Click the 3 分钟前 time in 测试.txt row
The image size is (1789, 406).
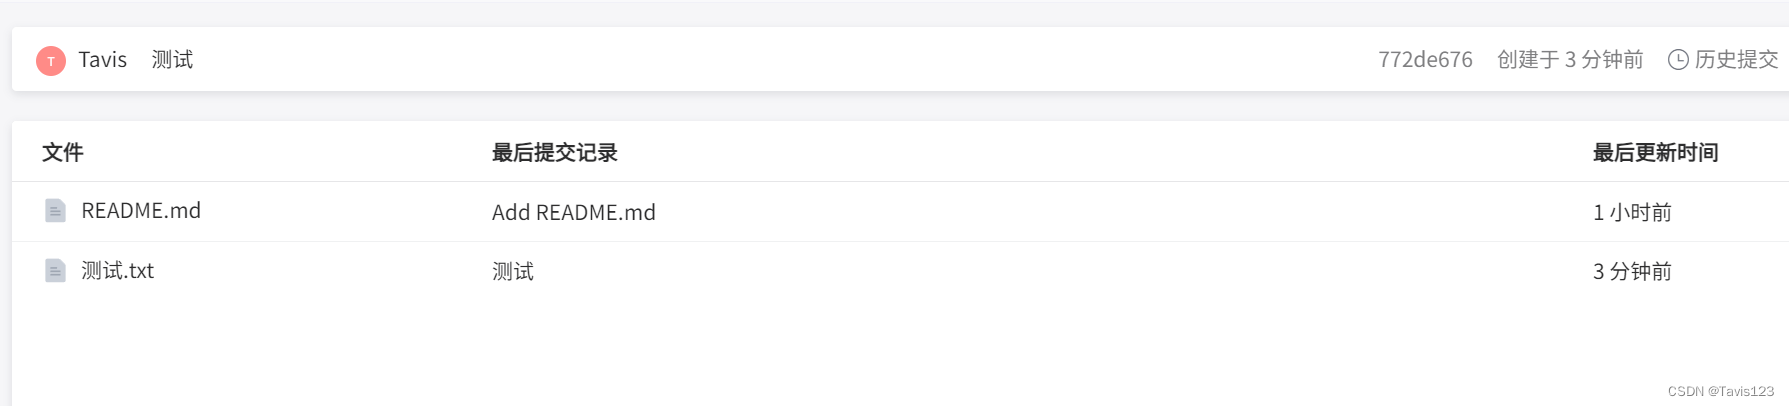(1632, 272)
